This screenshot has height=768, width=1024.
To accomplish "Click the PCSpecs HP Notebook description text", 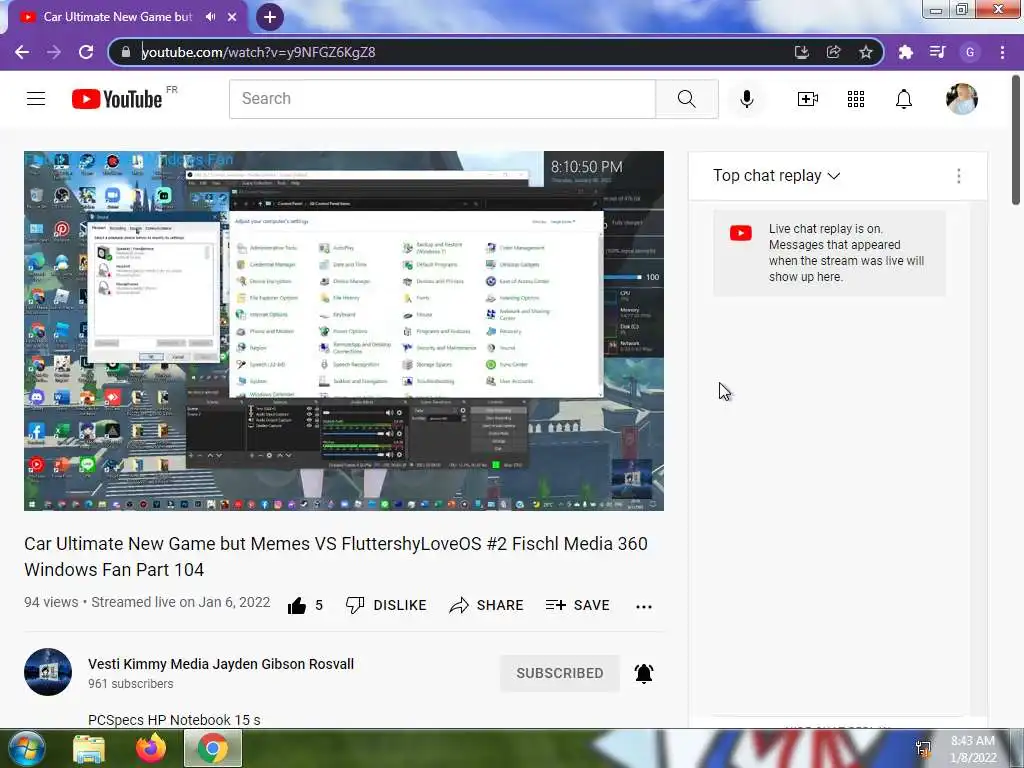I will 174,720.
